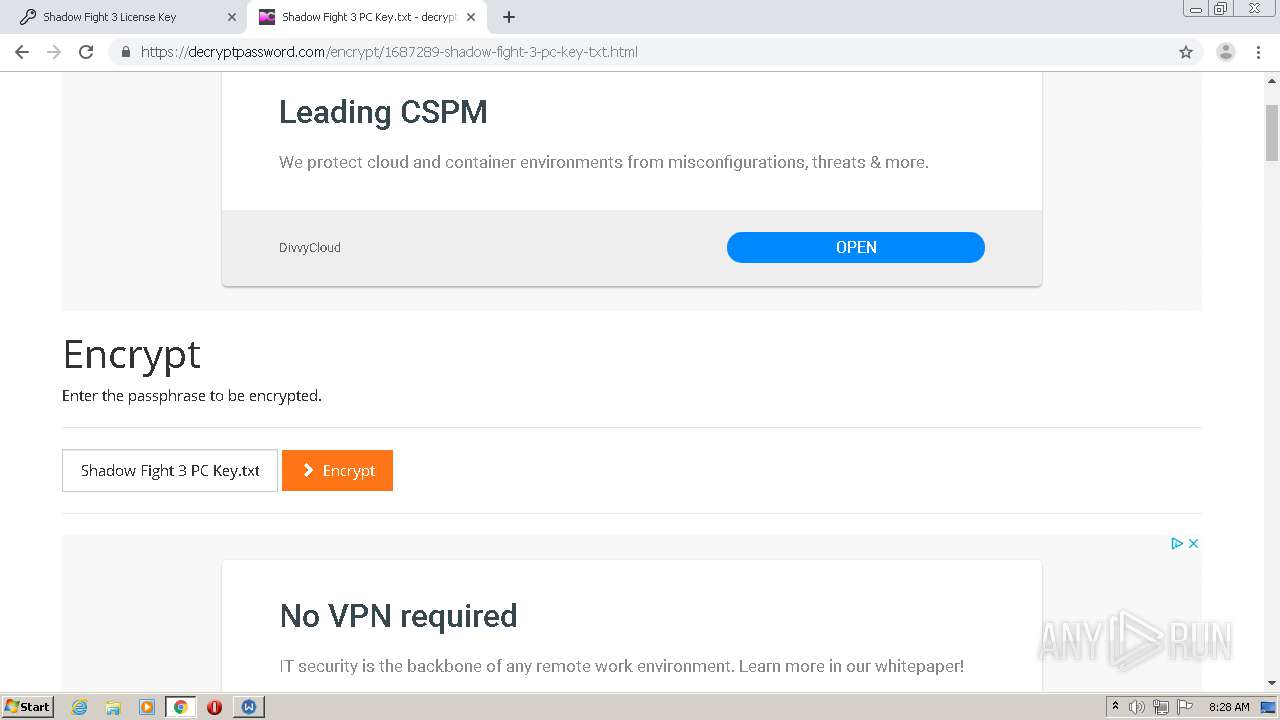Open the Opera taskbar icon
Image resolution: width=1280 pixels, height=720 pixels.
pyautogui.click(x=214, y=707)
